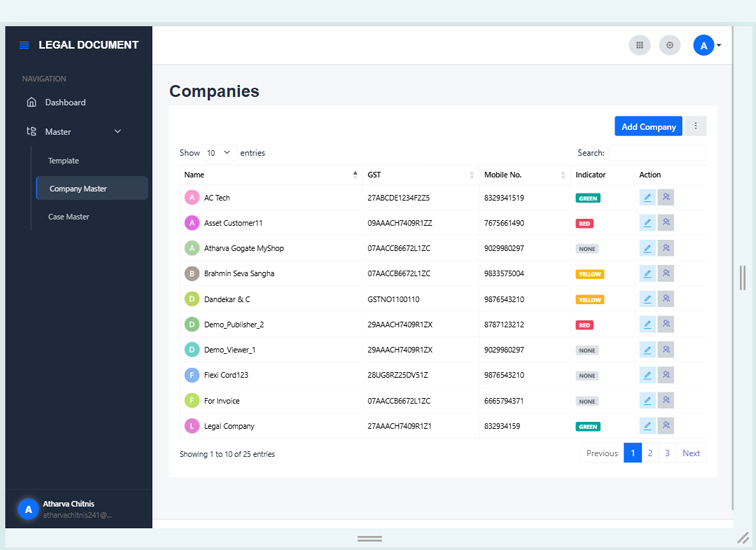Click the edit pencil icon for AC Tech

click(x=647, y=198)
